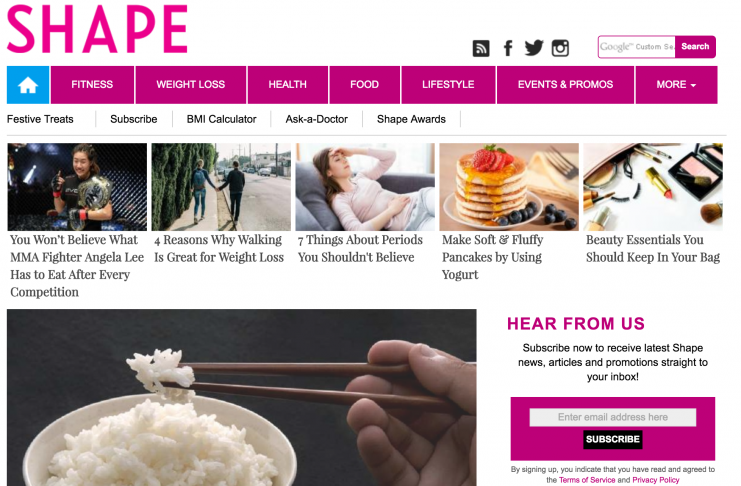Open the RSS feed icon

[x=481, y=48]
